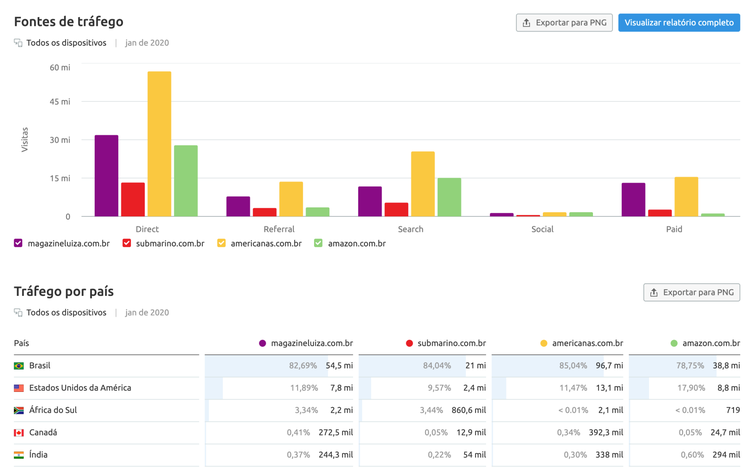The image size is (750, 475).
Task: Uncheck magazineluiza.com.br legend checkbox
Action: click(x=18, y=243)
